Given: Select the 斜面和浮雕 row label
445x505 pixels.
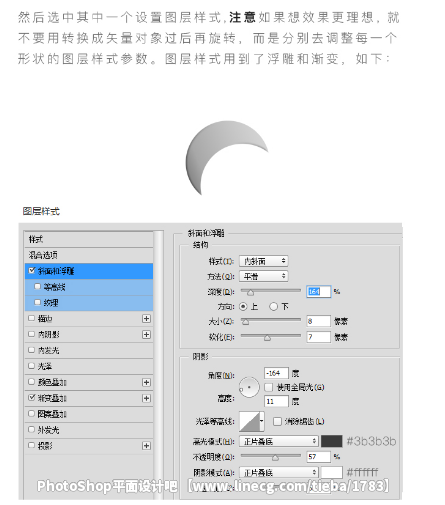Looking at the screenshot, I should [x=56, y=271].
